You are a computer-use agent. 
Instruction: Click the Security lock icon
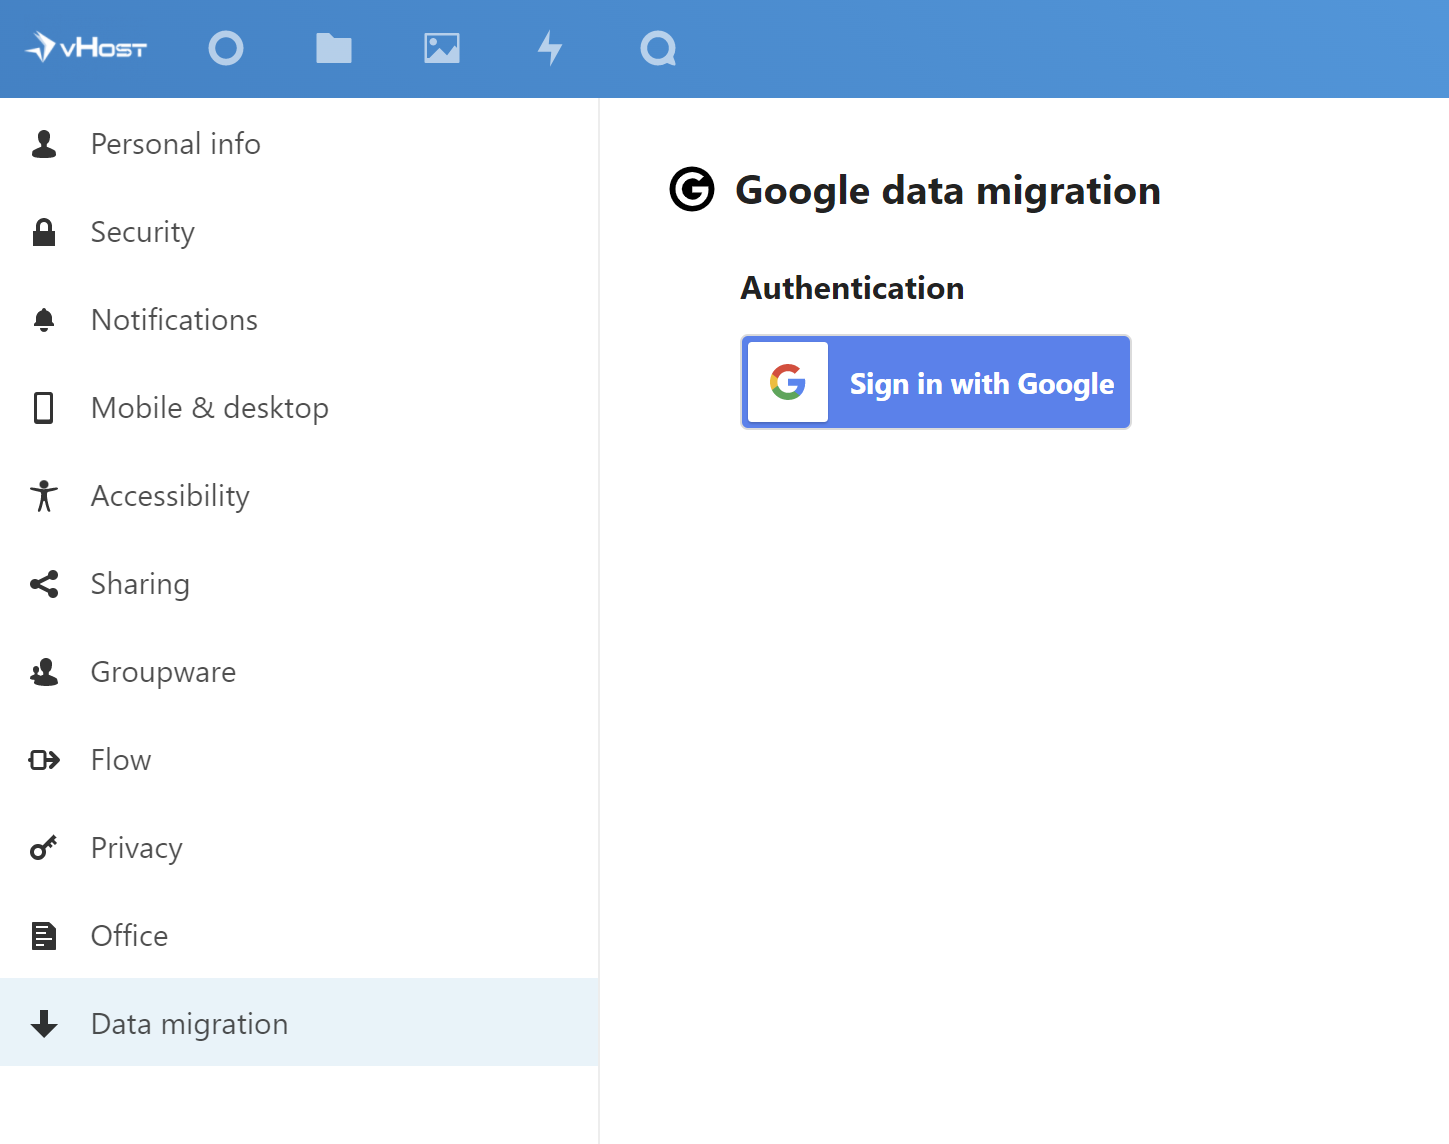[43, 231]
